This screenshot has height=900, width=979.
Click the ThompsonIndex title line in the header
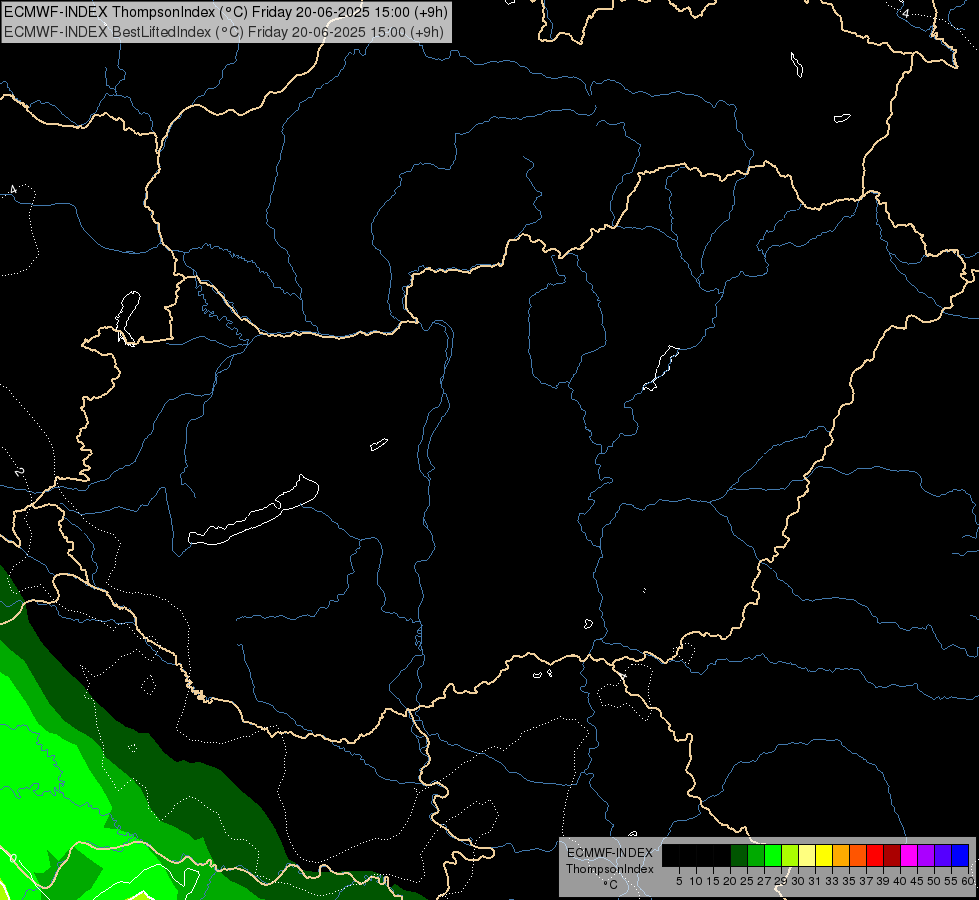(x=225, y=12)
